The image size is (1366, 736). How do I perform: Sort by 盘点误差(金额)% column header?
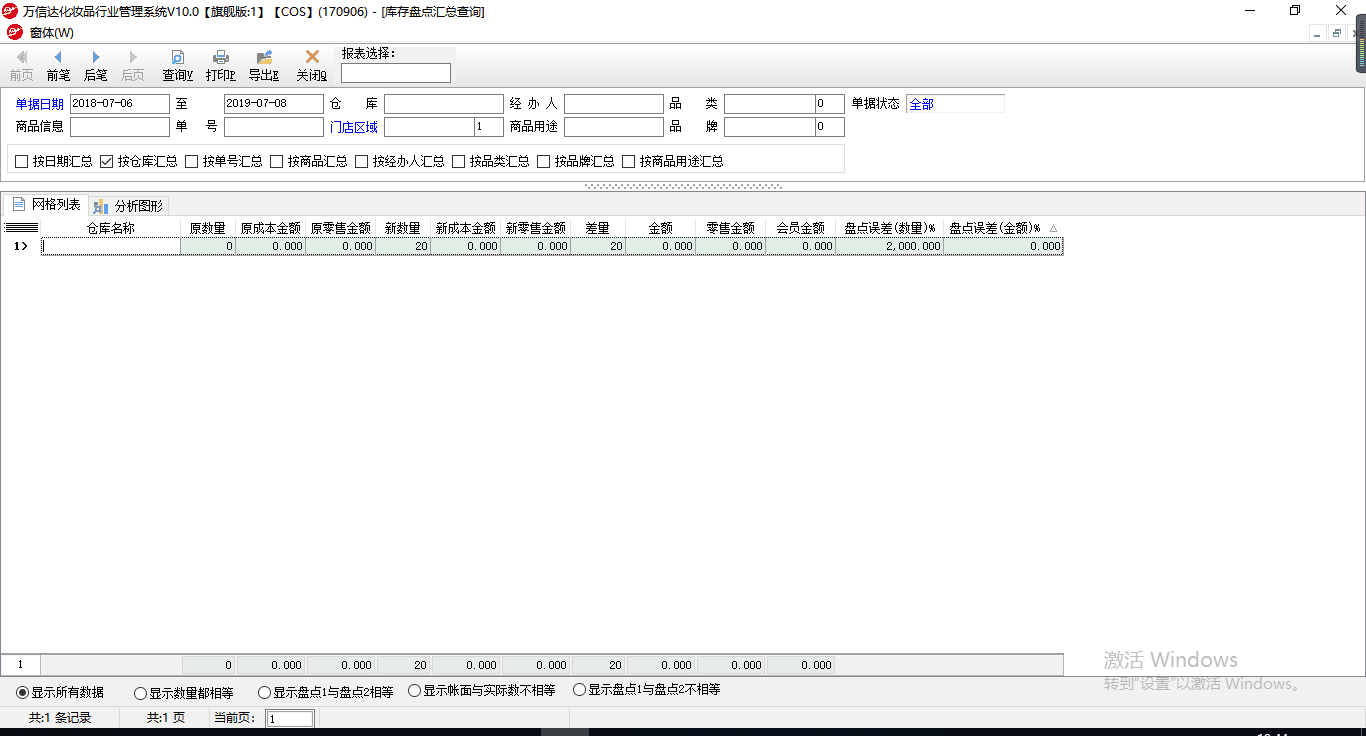(1003, 228)
